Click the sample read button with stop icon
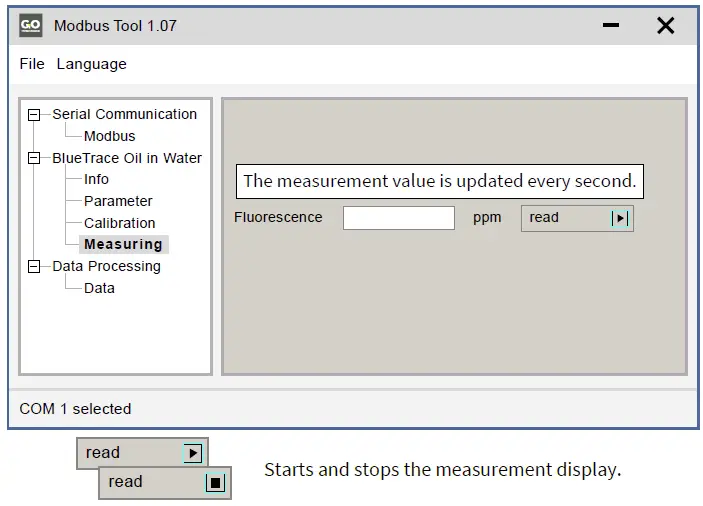Screen dimensions: 703x506 [165, 483]
